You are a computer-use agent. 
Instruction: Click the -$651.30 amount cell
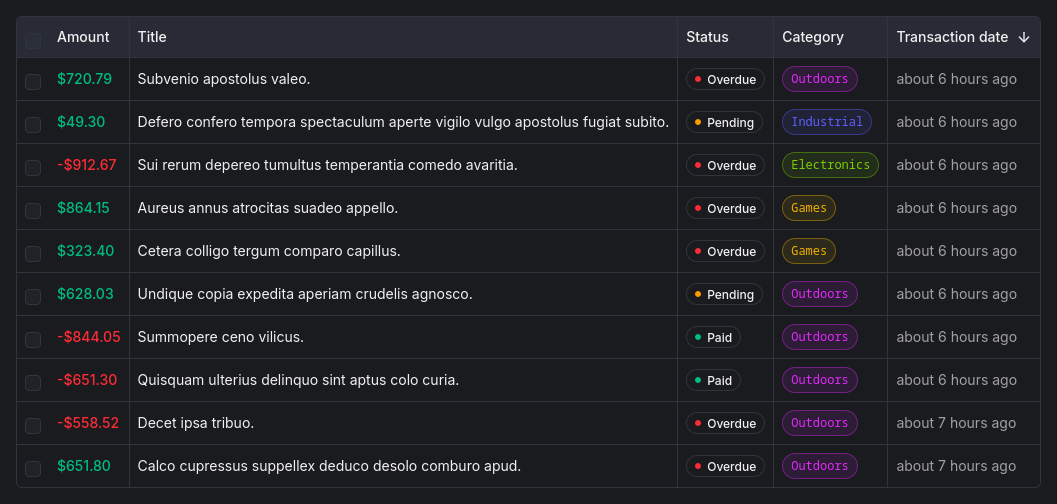coord(87,380)
